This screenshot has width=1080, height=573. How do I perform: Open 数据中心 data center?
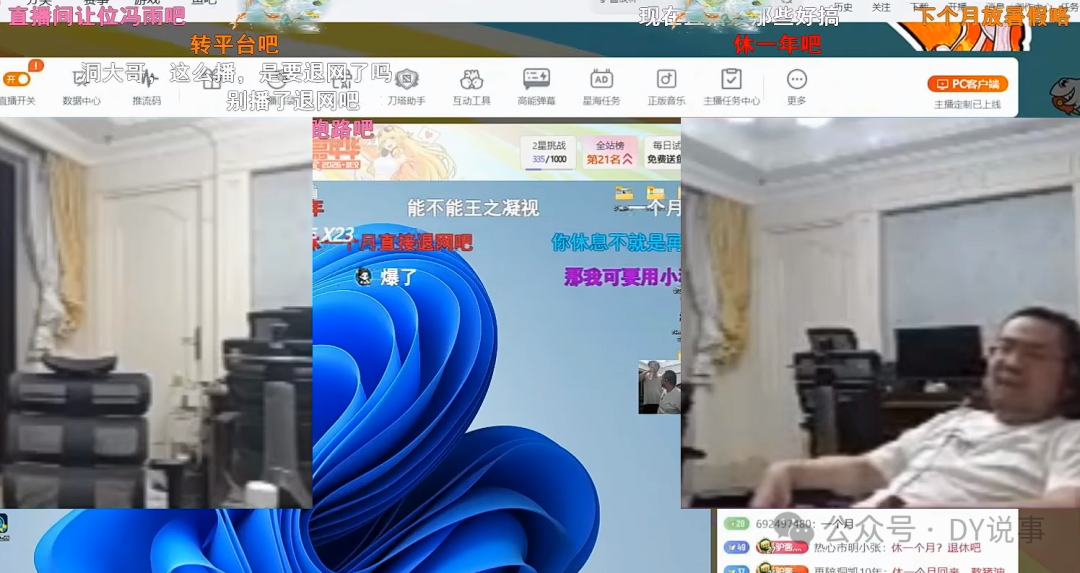point(81,87)
